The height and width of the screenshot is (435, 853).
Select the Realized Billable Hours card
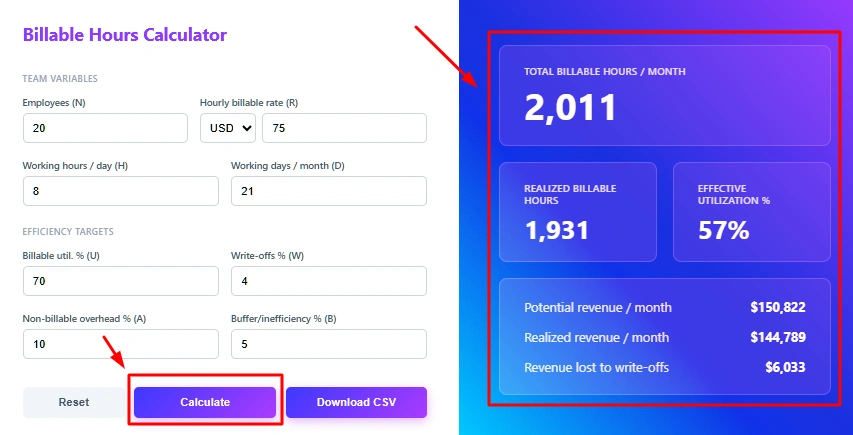(x=577, y=211)
